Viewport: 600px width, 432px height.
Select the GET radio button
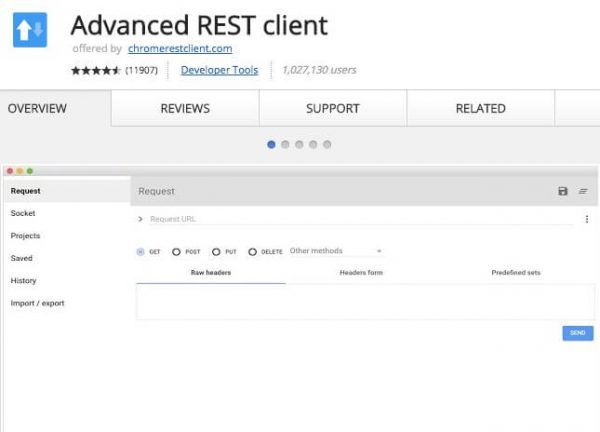pos(140,252)
